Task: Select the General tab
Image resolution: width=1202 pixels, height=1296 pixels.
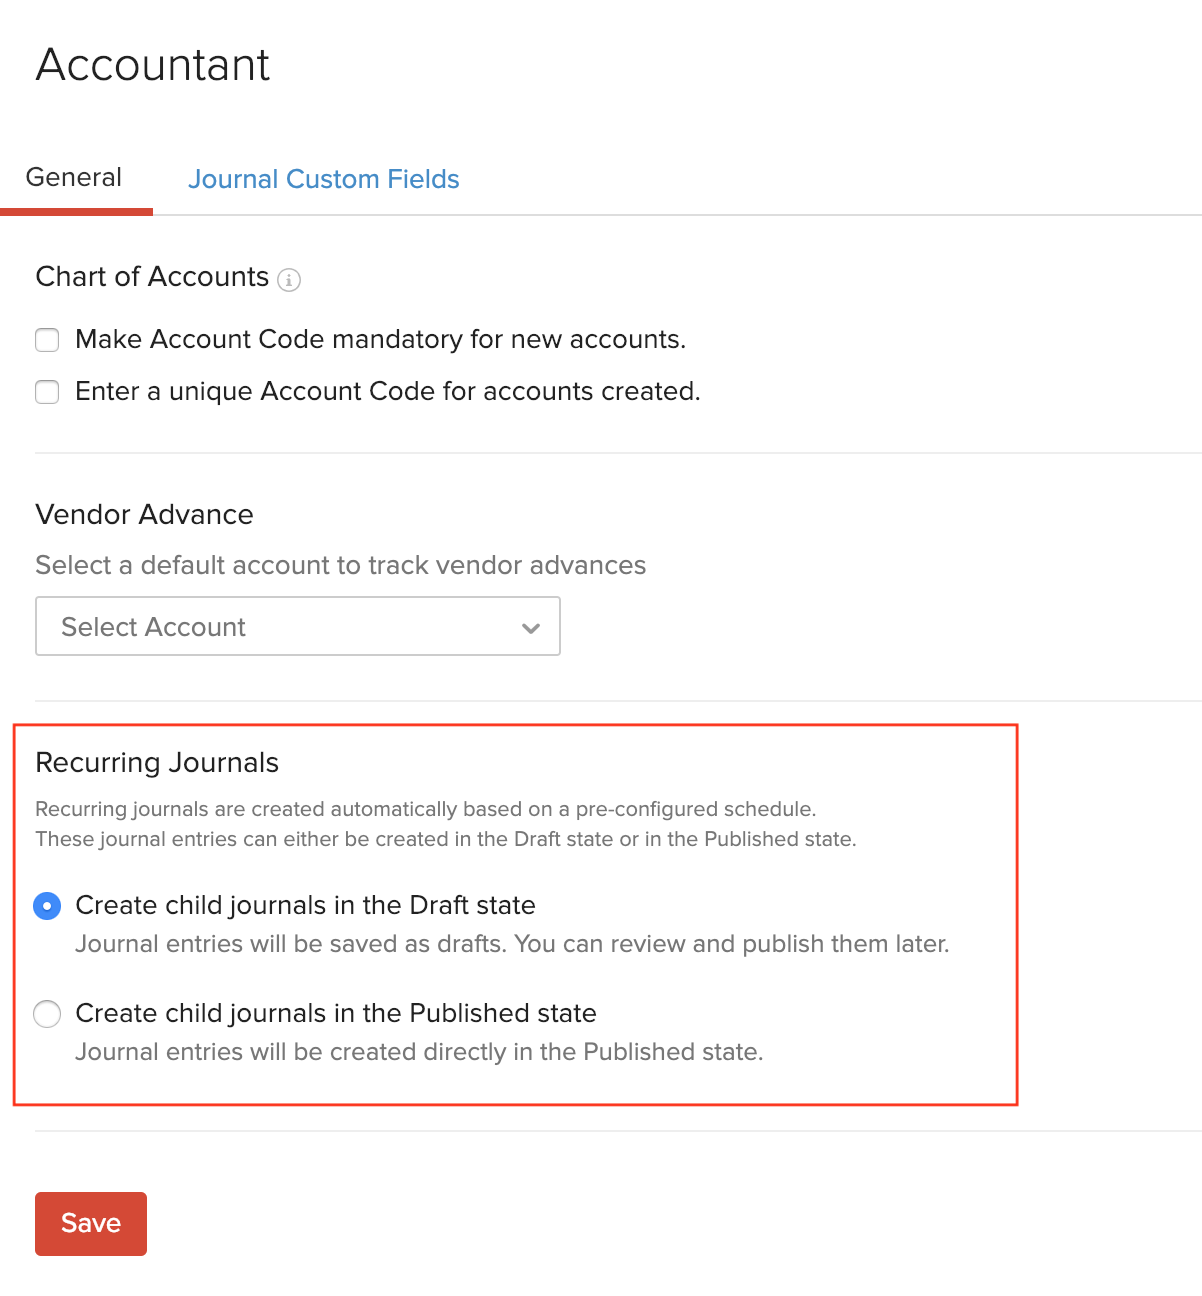Action: click(73, 177)
